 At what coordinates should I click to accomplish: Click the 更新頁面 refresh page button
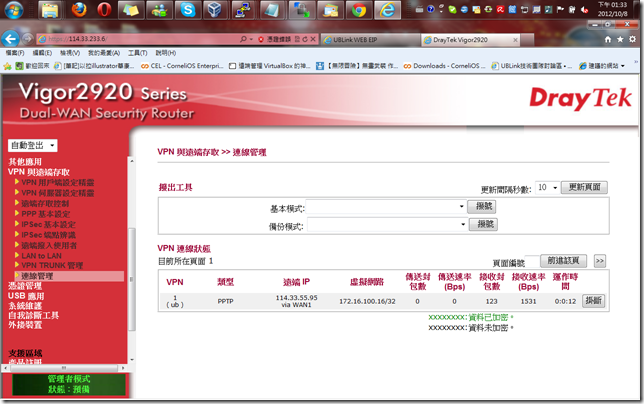pos(584,187)
